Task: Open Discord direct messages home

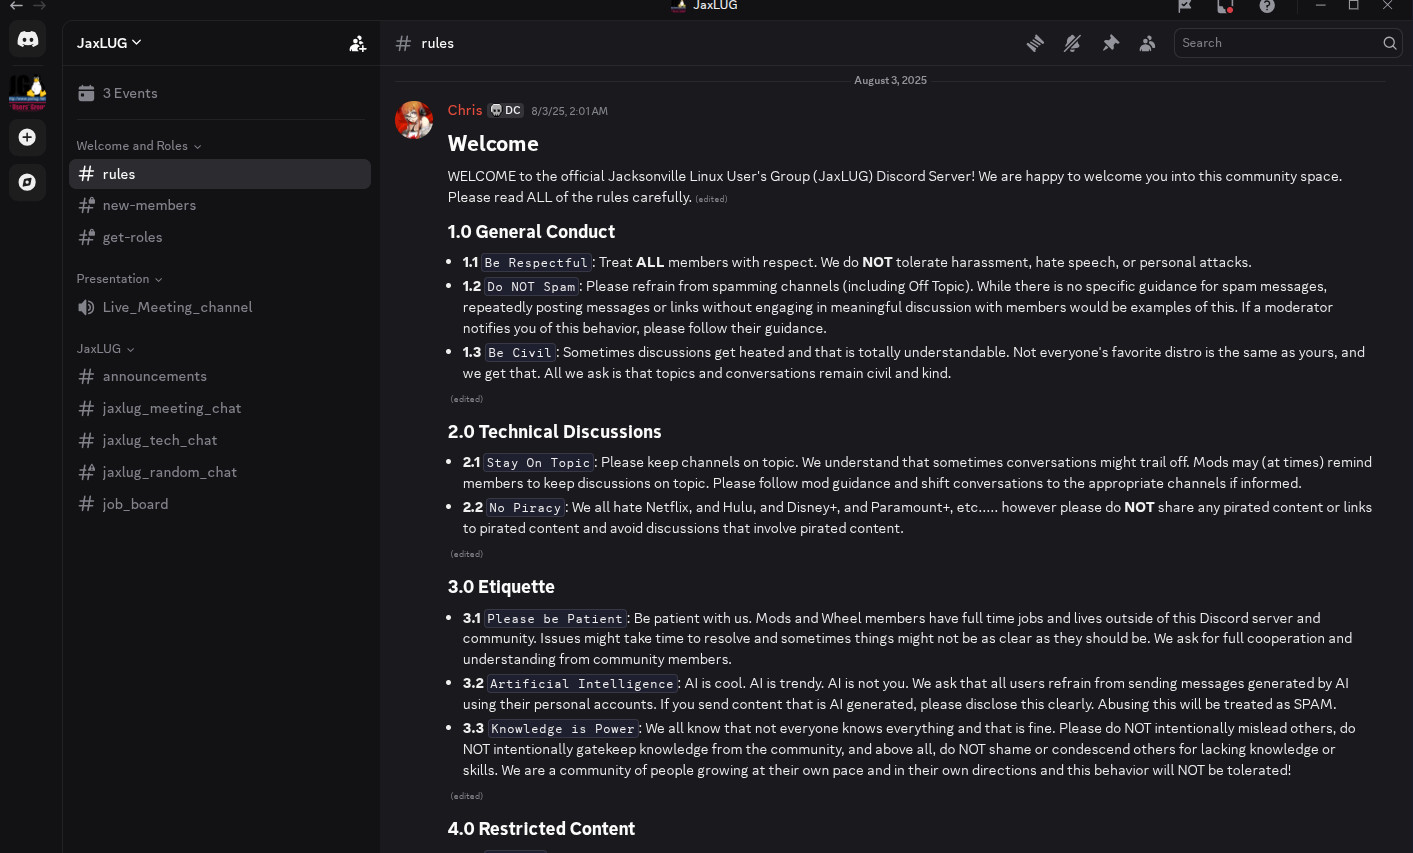Action: (28, 40)
